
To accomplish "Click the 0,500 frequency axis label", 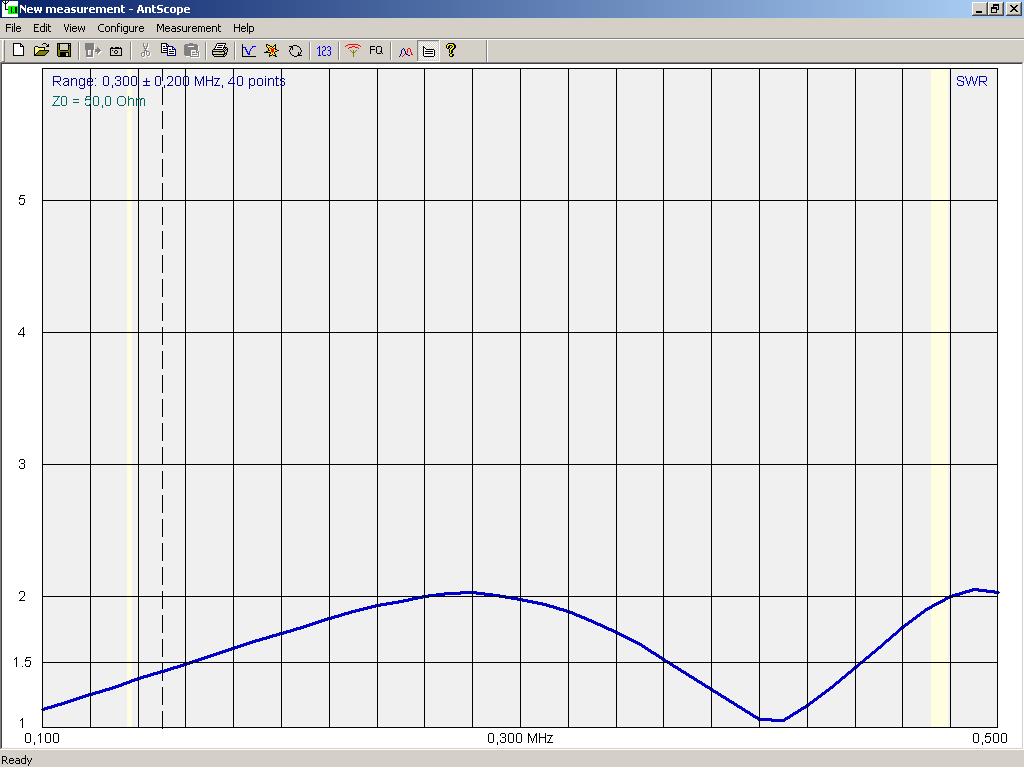I will 989,739.
